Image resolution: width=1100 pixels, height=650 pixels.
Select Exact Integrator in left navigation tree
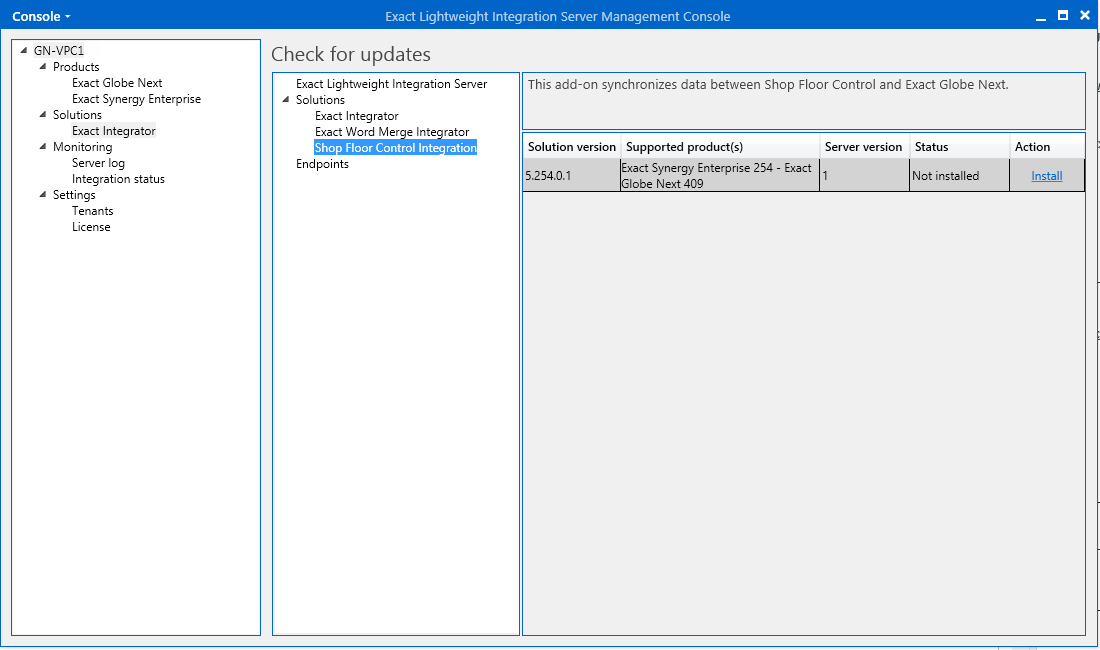point(114,130)
